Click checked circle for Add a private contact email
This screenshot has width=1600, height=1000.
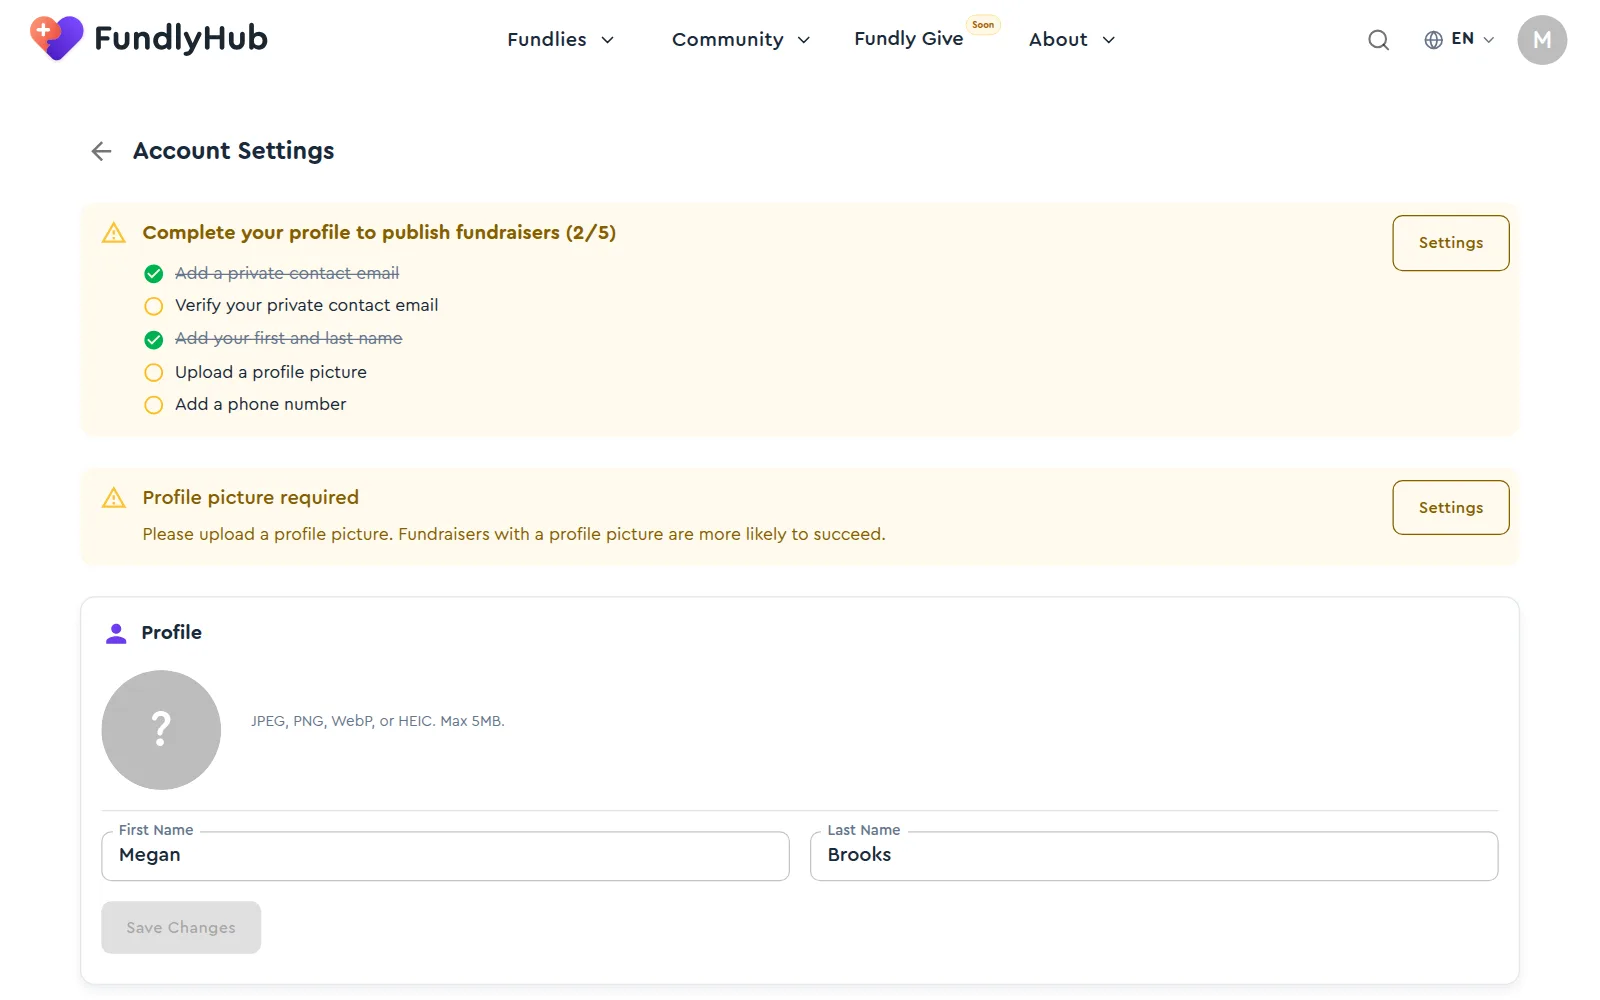click(153, 274)
